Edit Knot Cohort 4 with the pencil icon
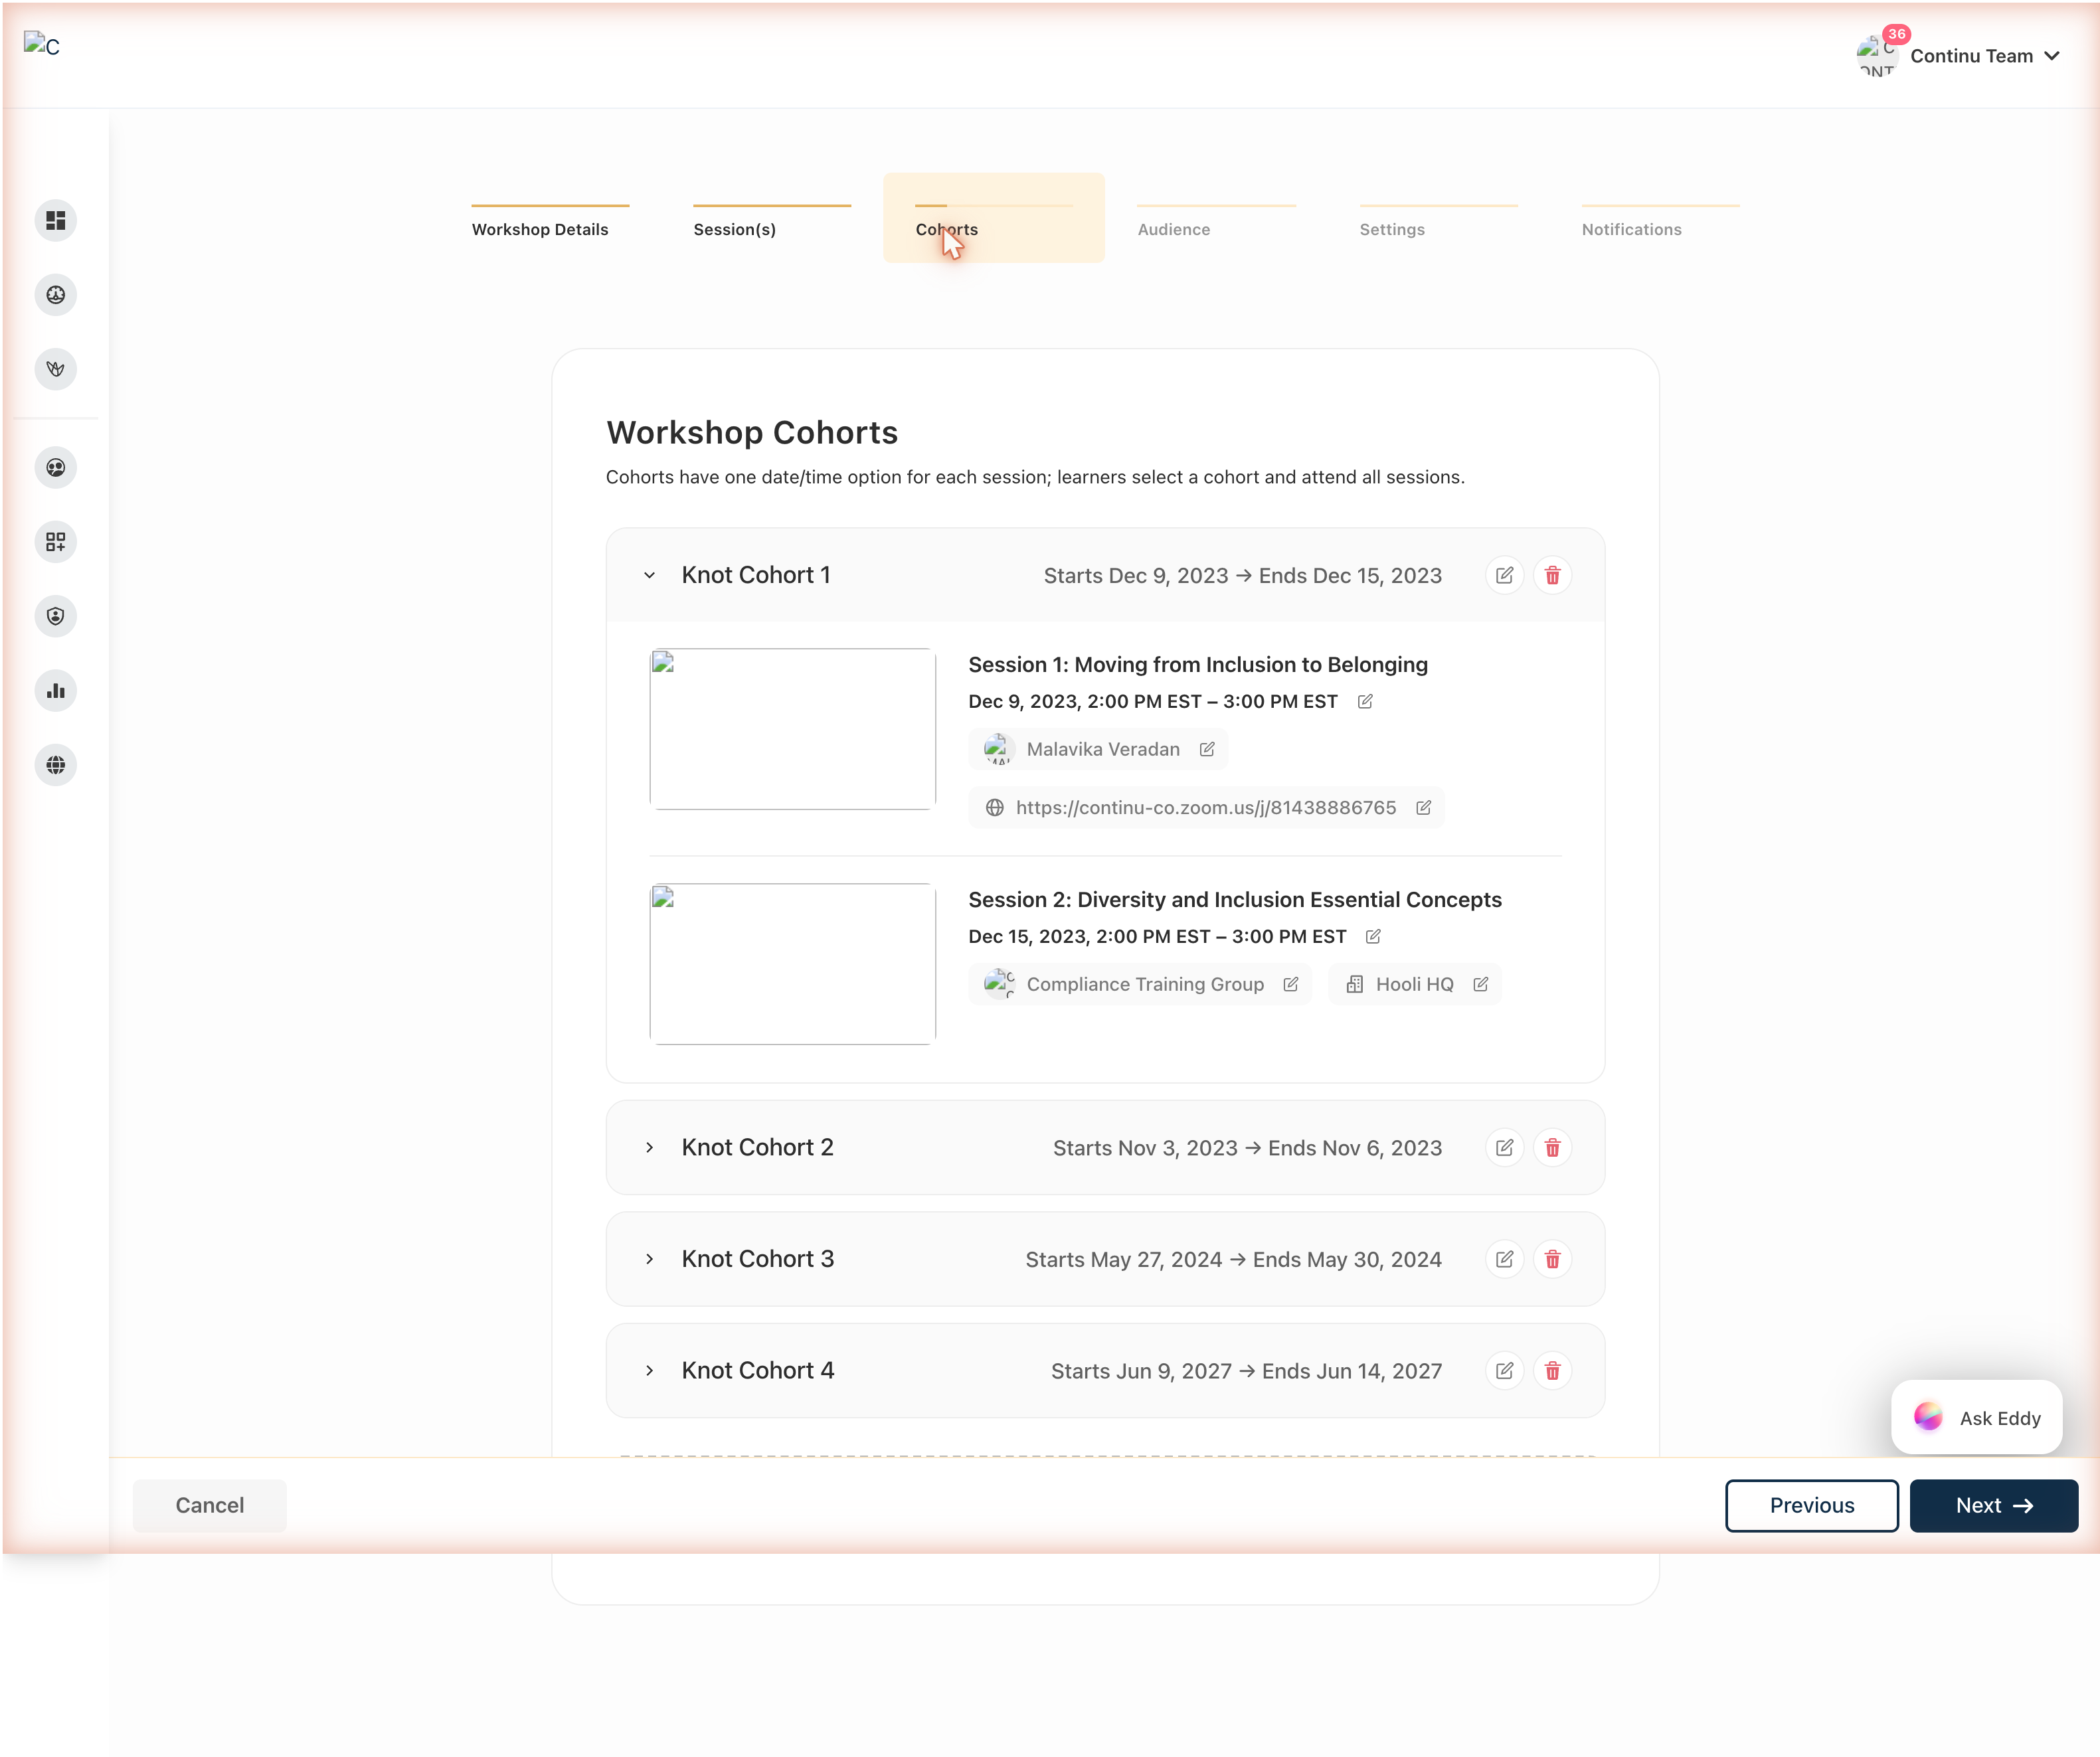This screenshot has width=2100, height=1757. [1504, 1370]
